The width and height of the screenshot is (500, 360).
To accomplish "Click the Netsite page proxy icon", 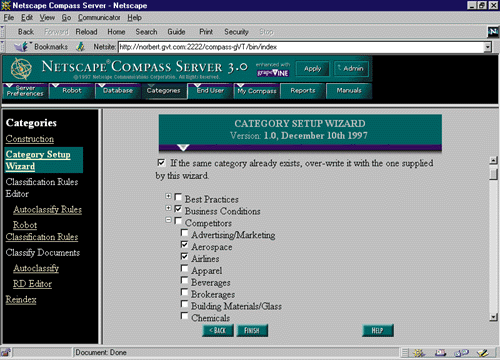I will 80,47.
